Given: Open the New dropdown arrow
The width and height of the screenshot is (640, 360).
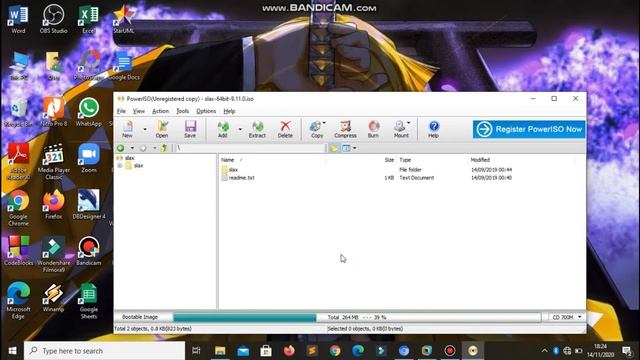Looking at the screenshot, I should (x=144, y=129).
